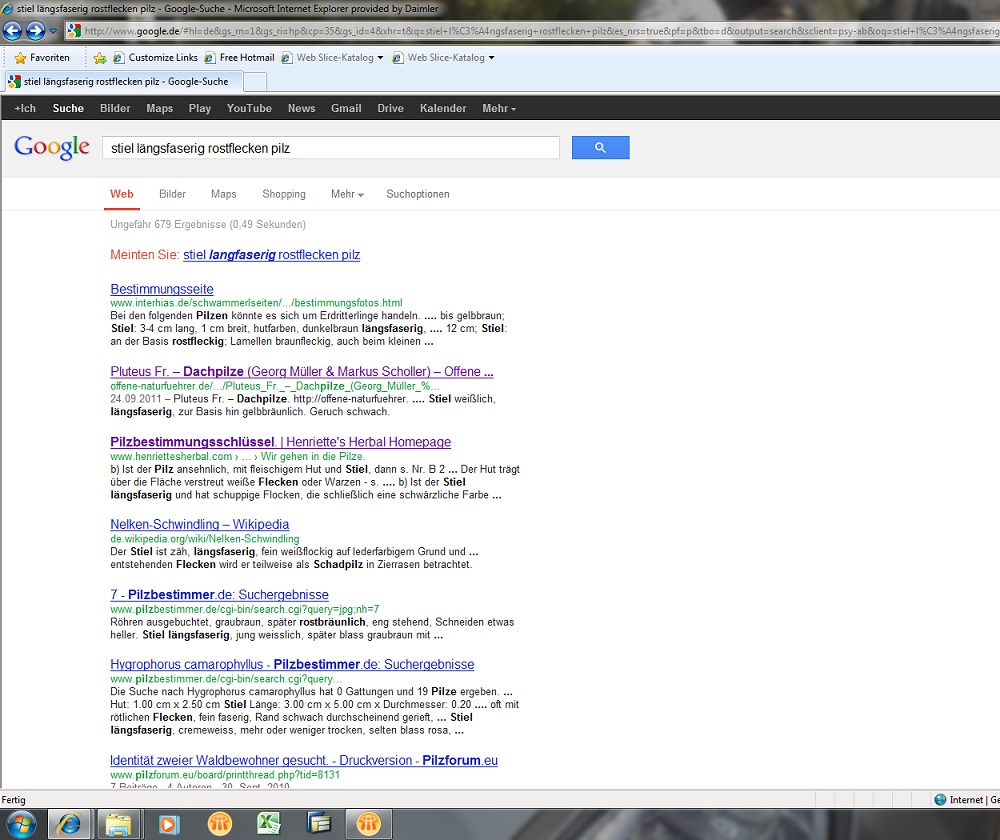Click the add-to-favorites bar star icon

pyautogui.click(x=100, y=58)
